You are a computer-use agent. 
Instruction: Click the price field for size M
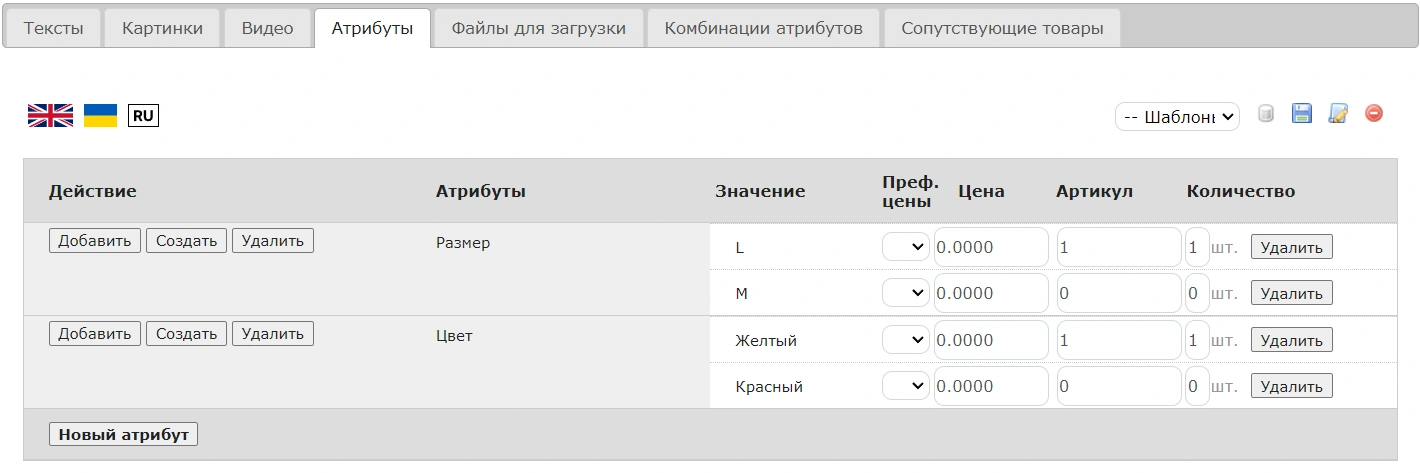pos(991,293)
